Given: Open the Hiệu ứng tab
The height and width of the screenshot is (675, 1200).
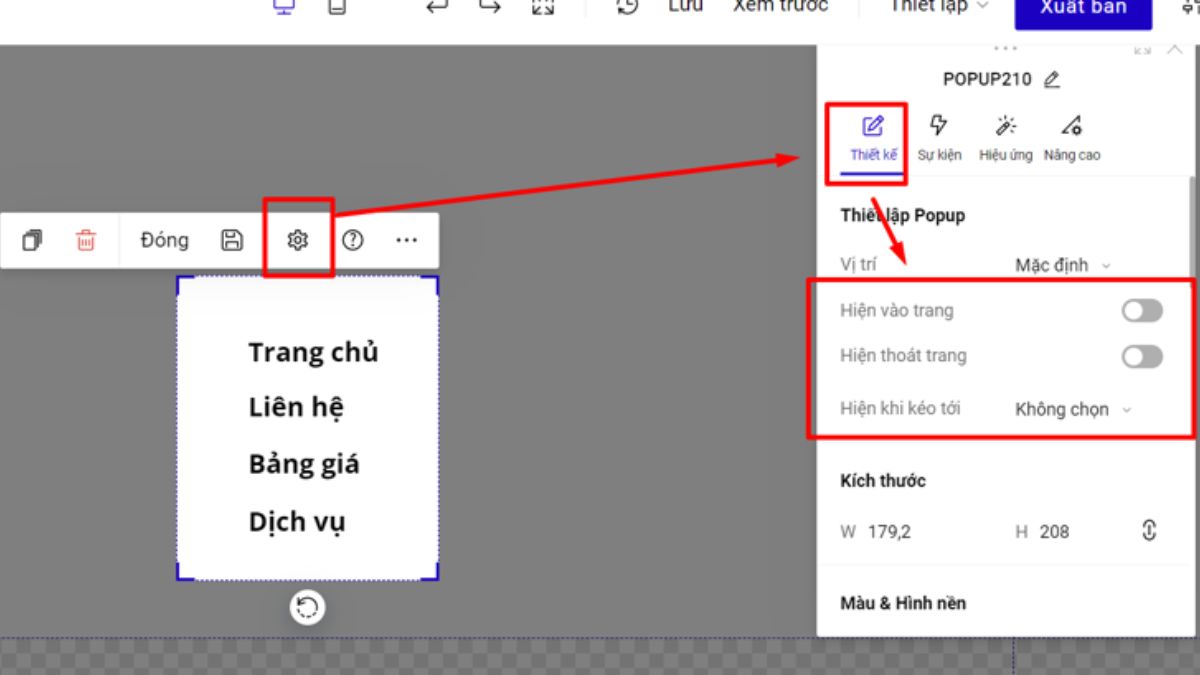Looking at the screenshot, I should 1005,136.
